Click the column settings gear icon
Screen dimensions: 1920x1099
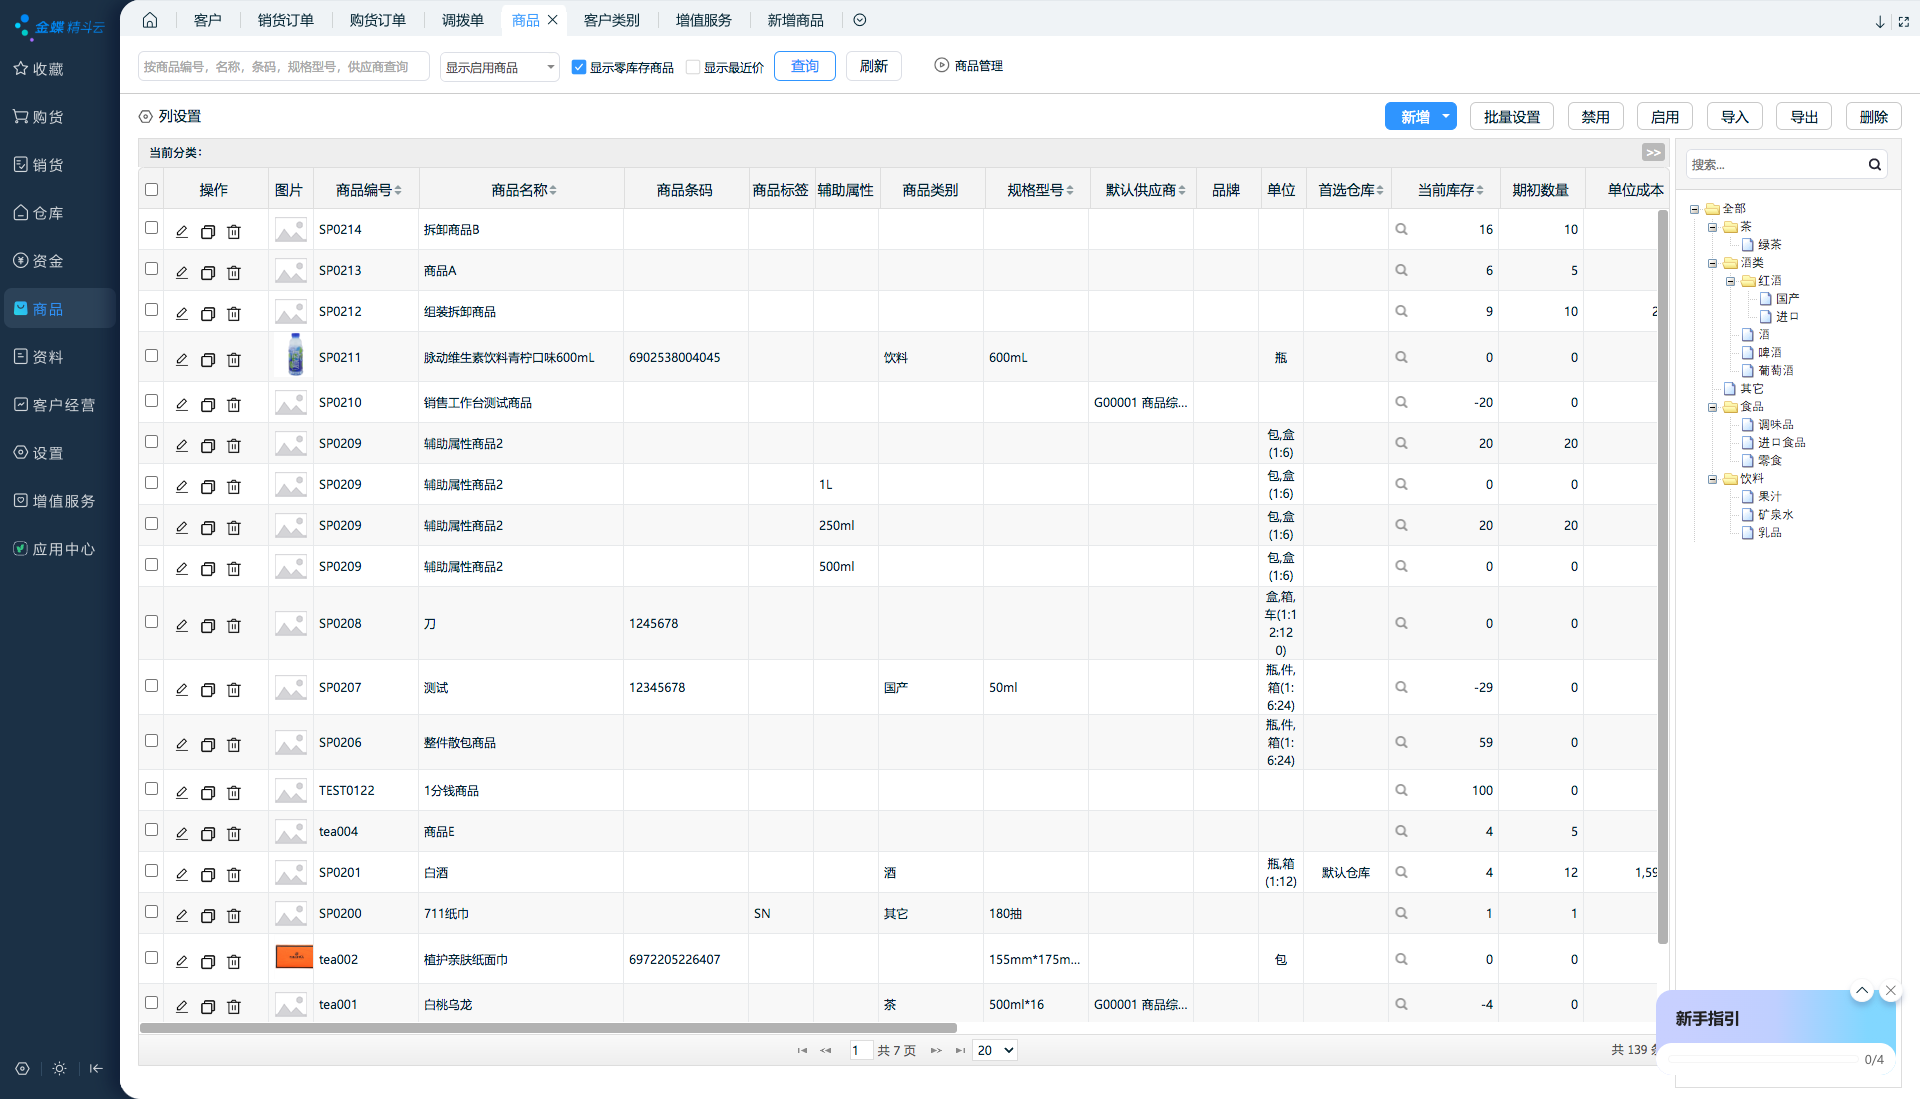pyautogui.click(x=146, y=117)
